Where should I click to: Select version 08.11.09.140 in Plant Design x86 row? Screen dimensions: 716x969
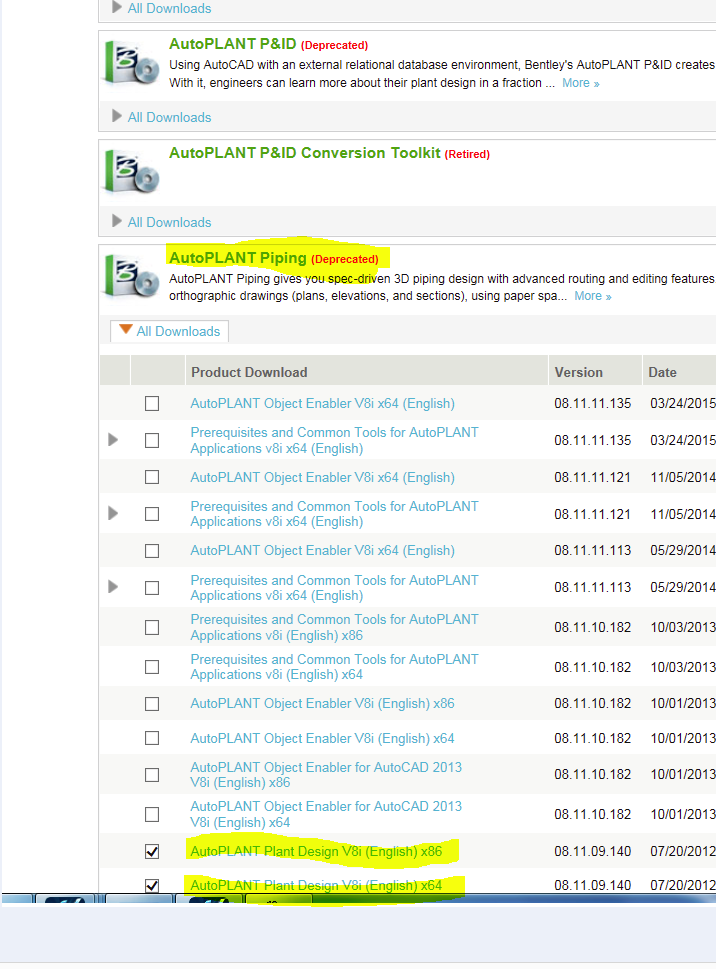click(592, 852)
